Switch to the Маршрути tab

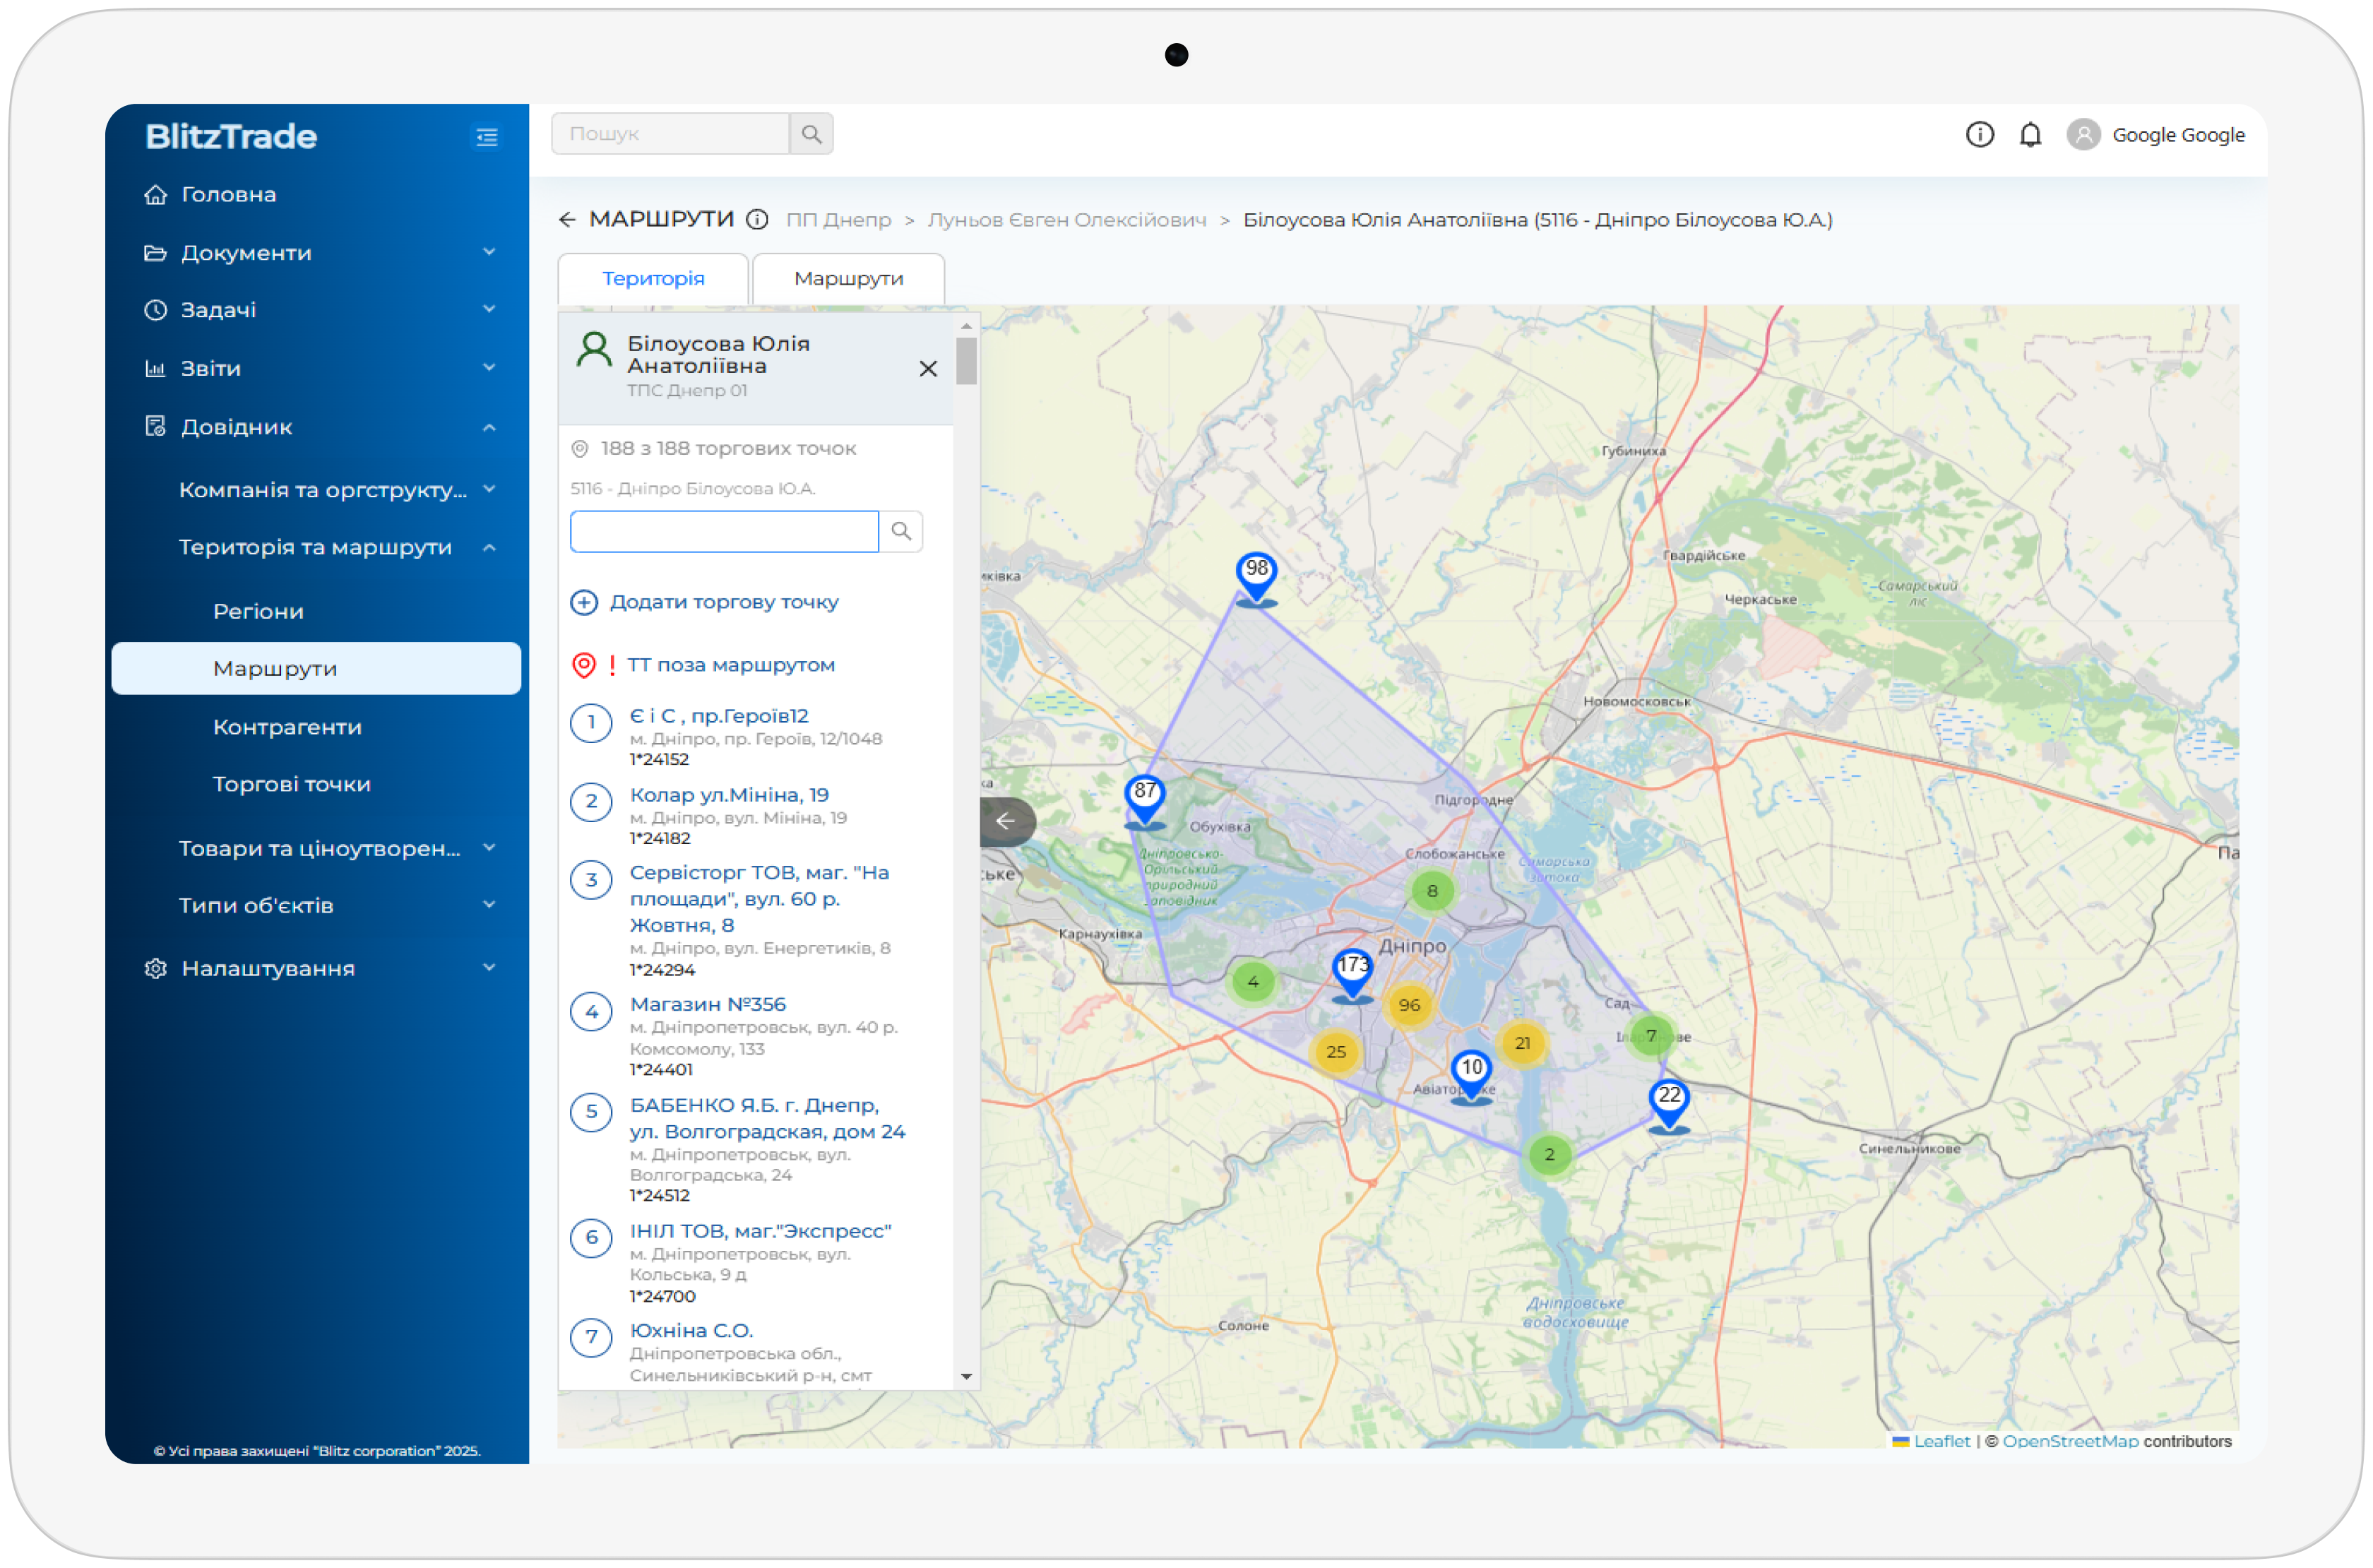[848, 278]
